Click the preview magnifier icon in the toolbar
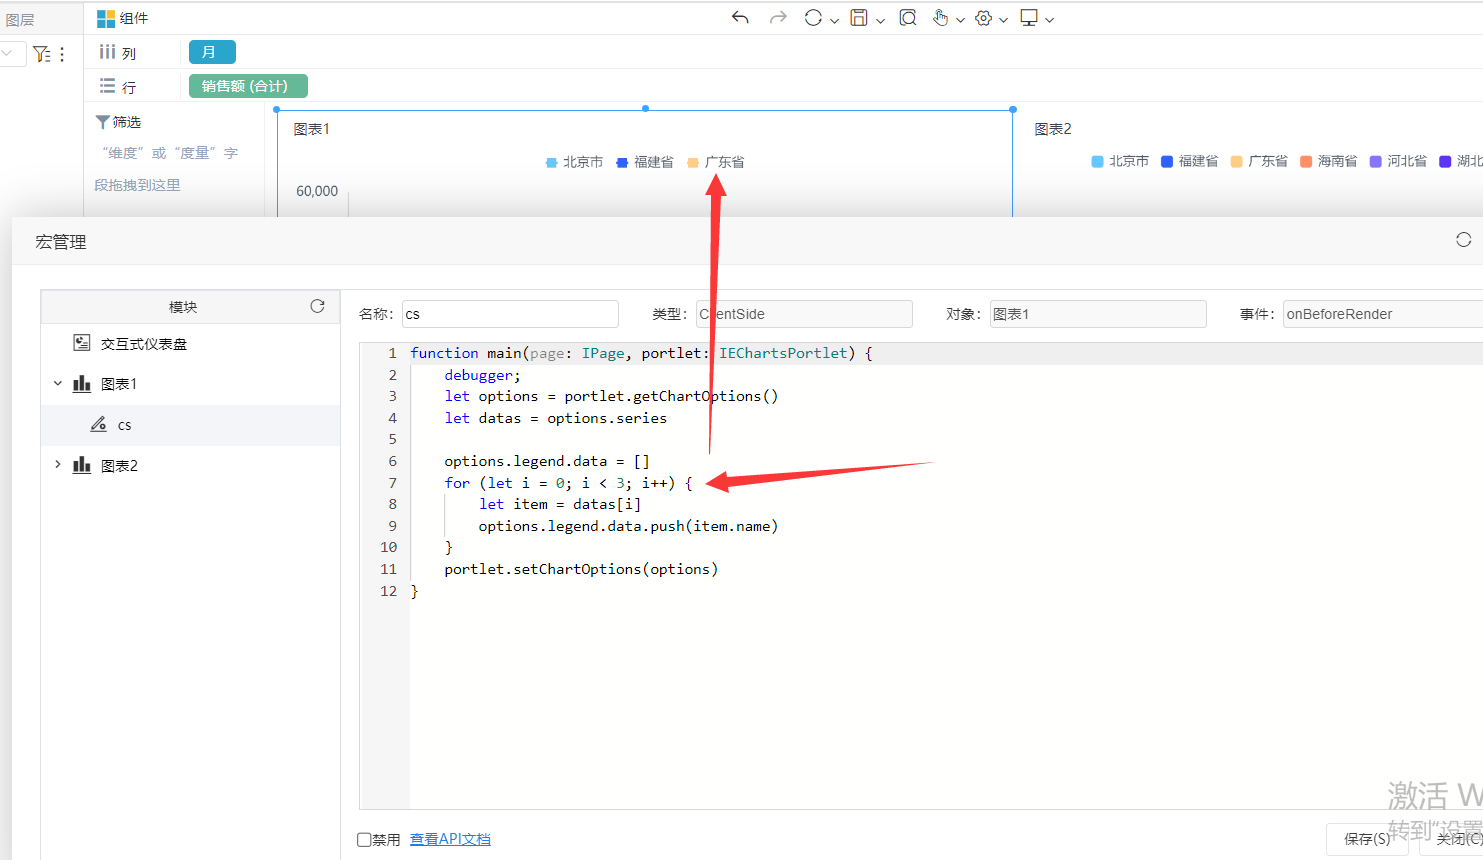This screenshot has width=1483, height=860. 908,18
